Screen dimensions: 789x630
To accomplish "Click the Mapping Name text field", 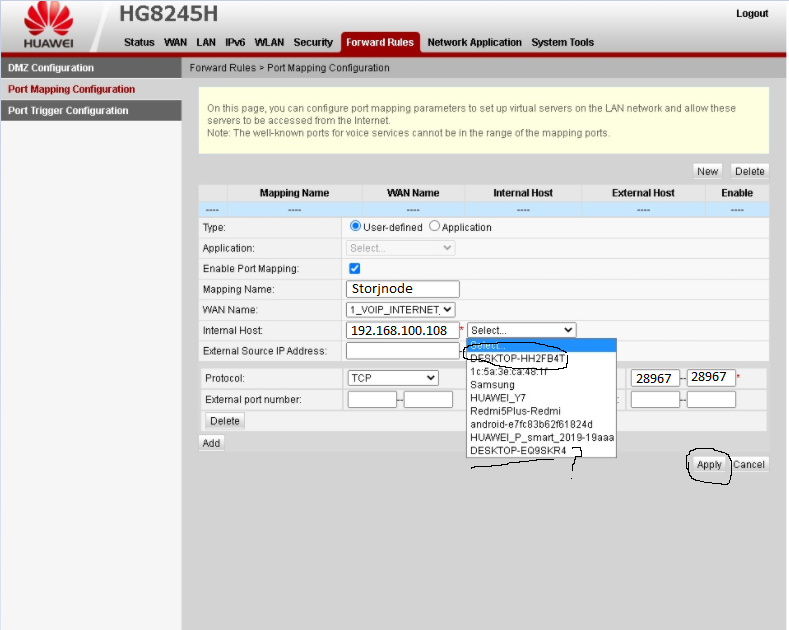I will point(402,289).
